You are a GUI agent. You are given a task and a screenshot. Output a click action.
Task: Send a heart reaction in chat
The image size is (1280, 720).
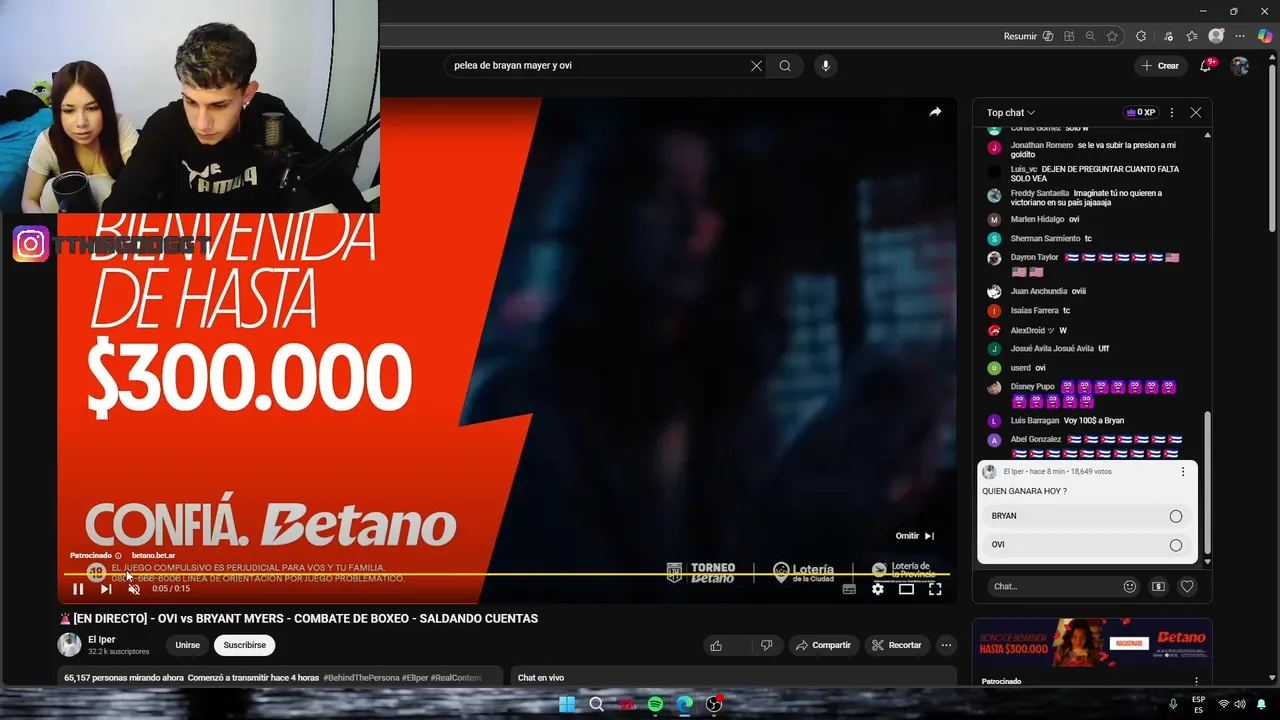click(1187, 587)
